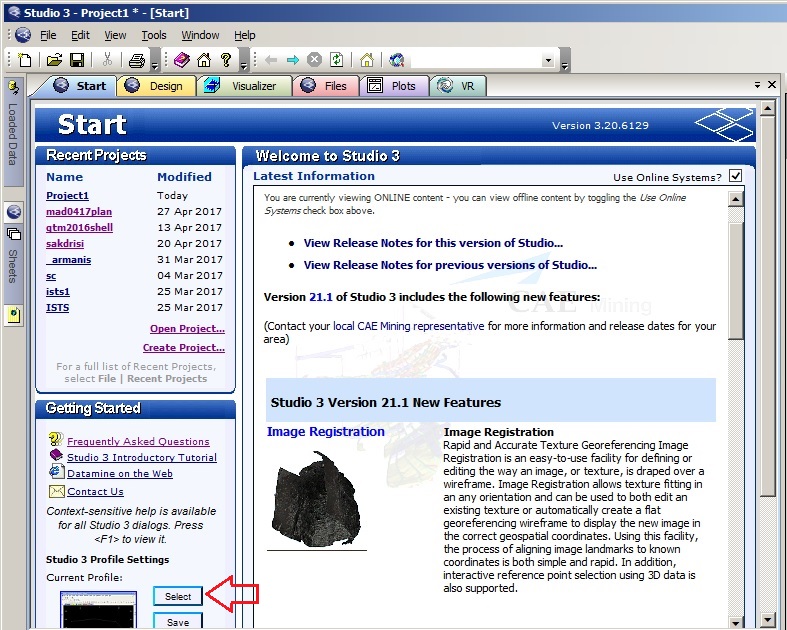Open the Window menu
This screenshot has width=787, height=630.
(x=200, y=35)
